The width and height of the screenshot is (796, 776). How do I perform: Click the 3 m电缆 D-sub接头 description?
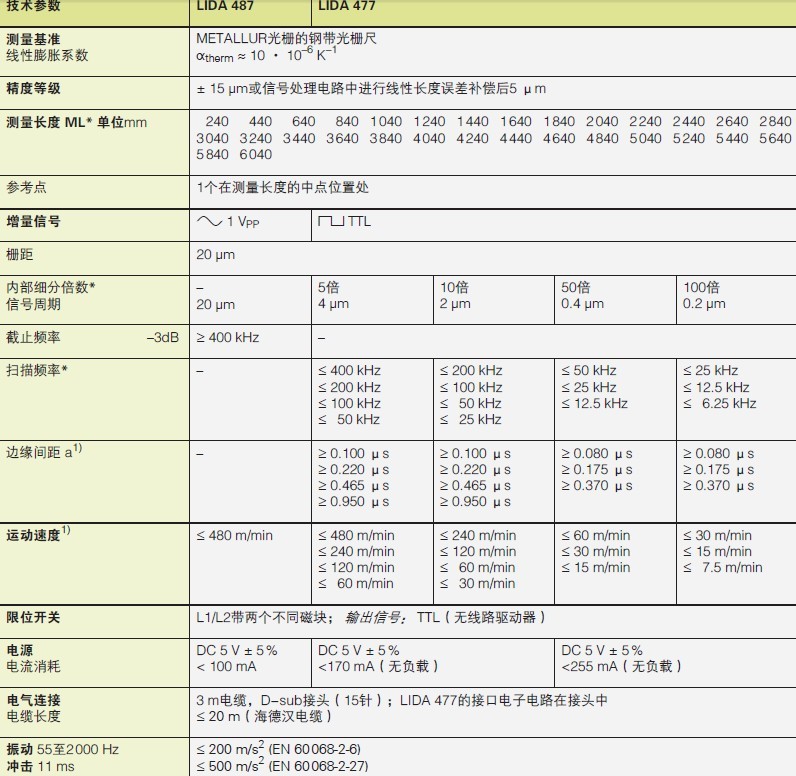(x=402, y=700)
